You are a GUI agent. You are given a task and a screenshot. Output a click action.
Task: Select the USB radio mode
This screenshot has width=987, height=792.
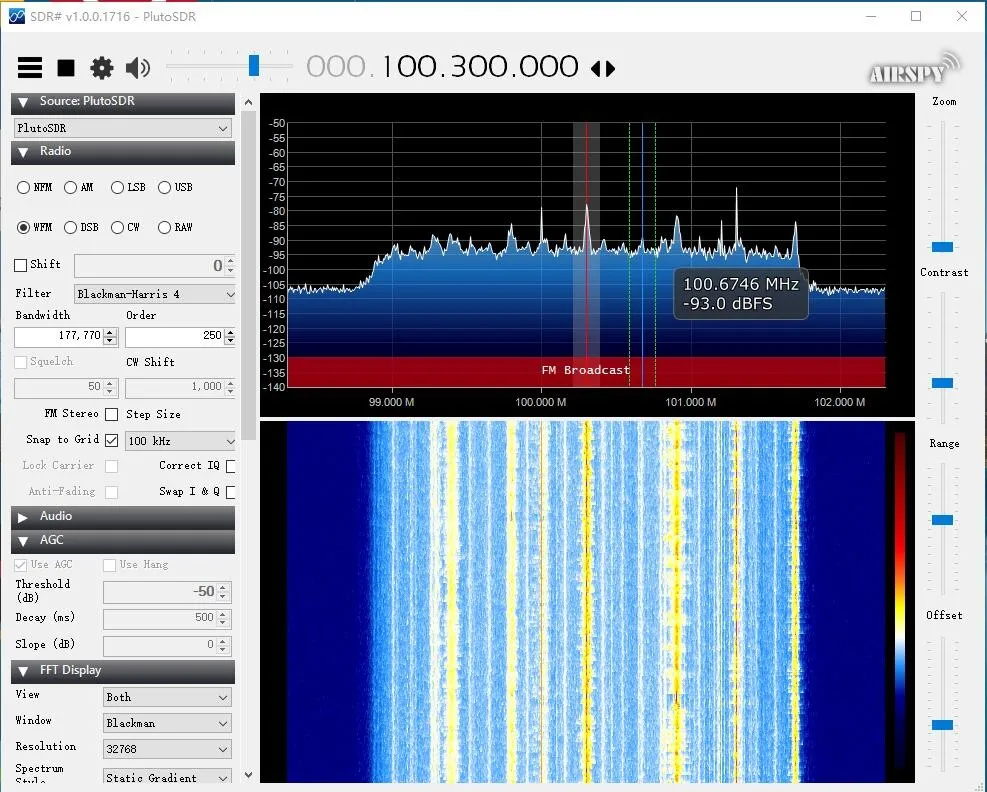tap(164, 188)
